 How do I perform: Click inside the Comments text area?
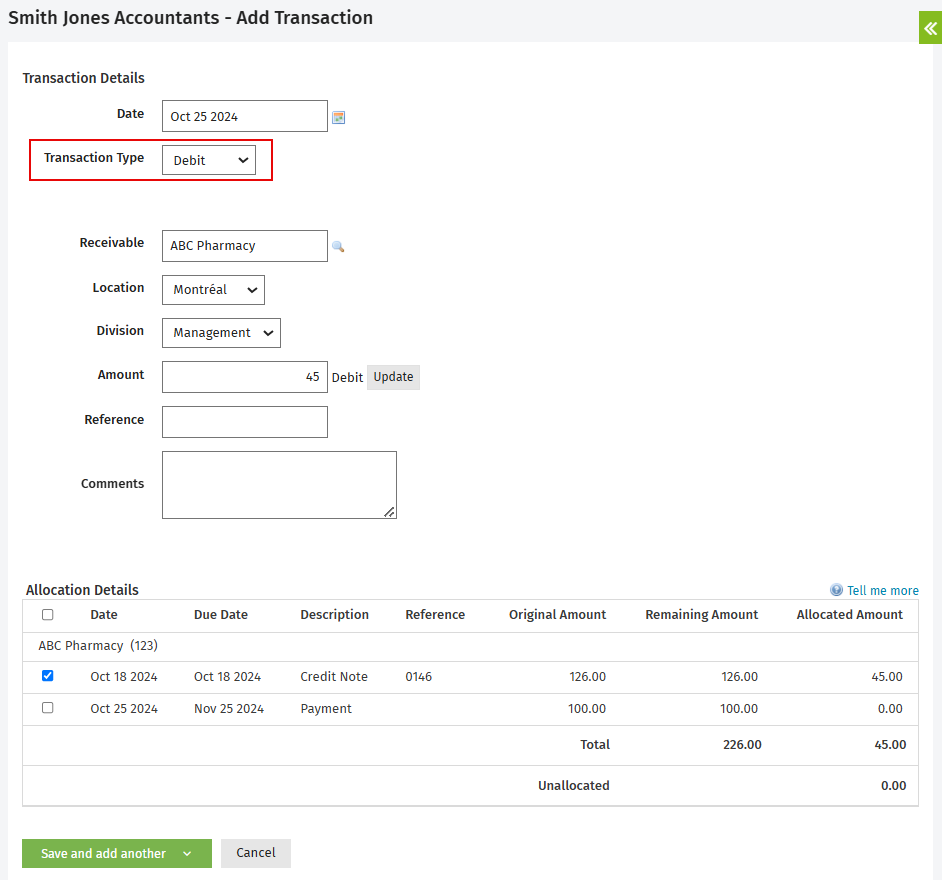pos(279,485)
